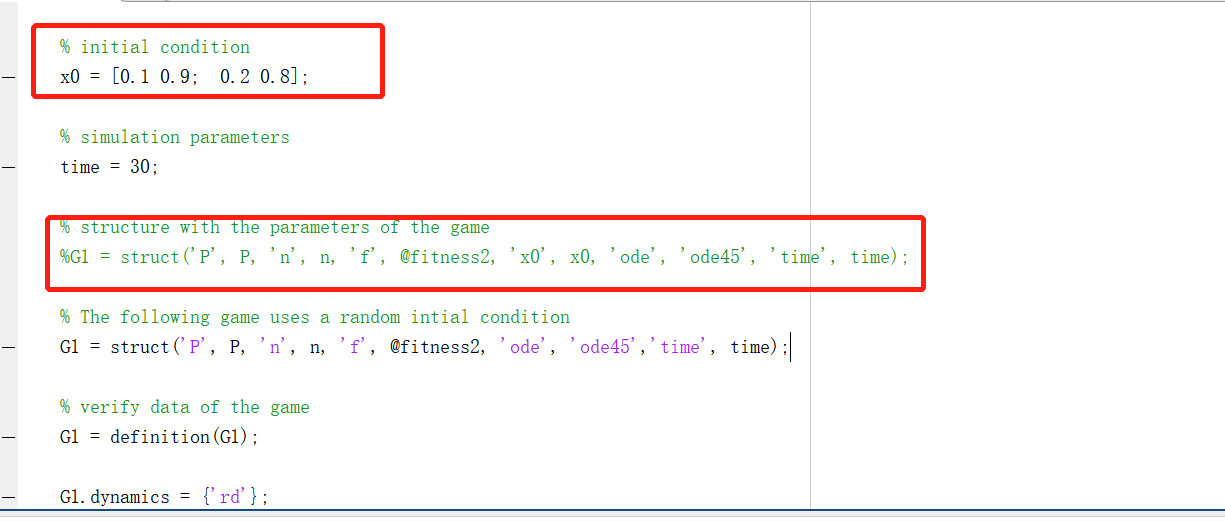Click @fitness2 in the commented struct line
1225x521 pixels.
[448, 257]
